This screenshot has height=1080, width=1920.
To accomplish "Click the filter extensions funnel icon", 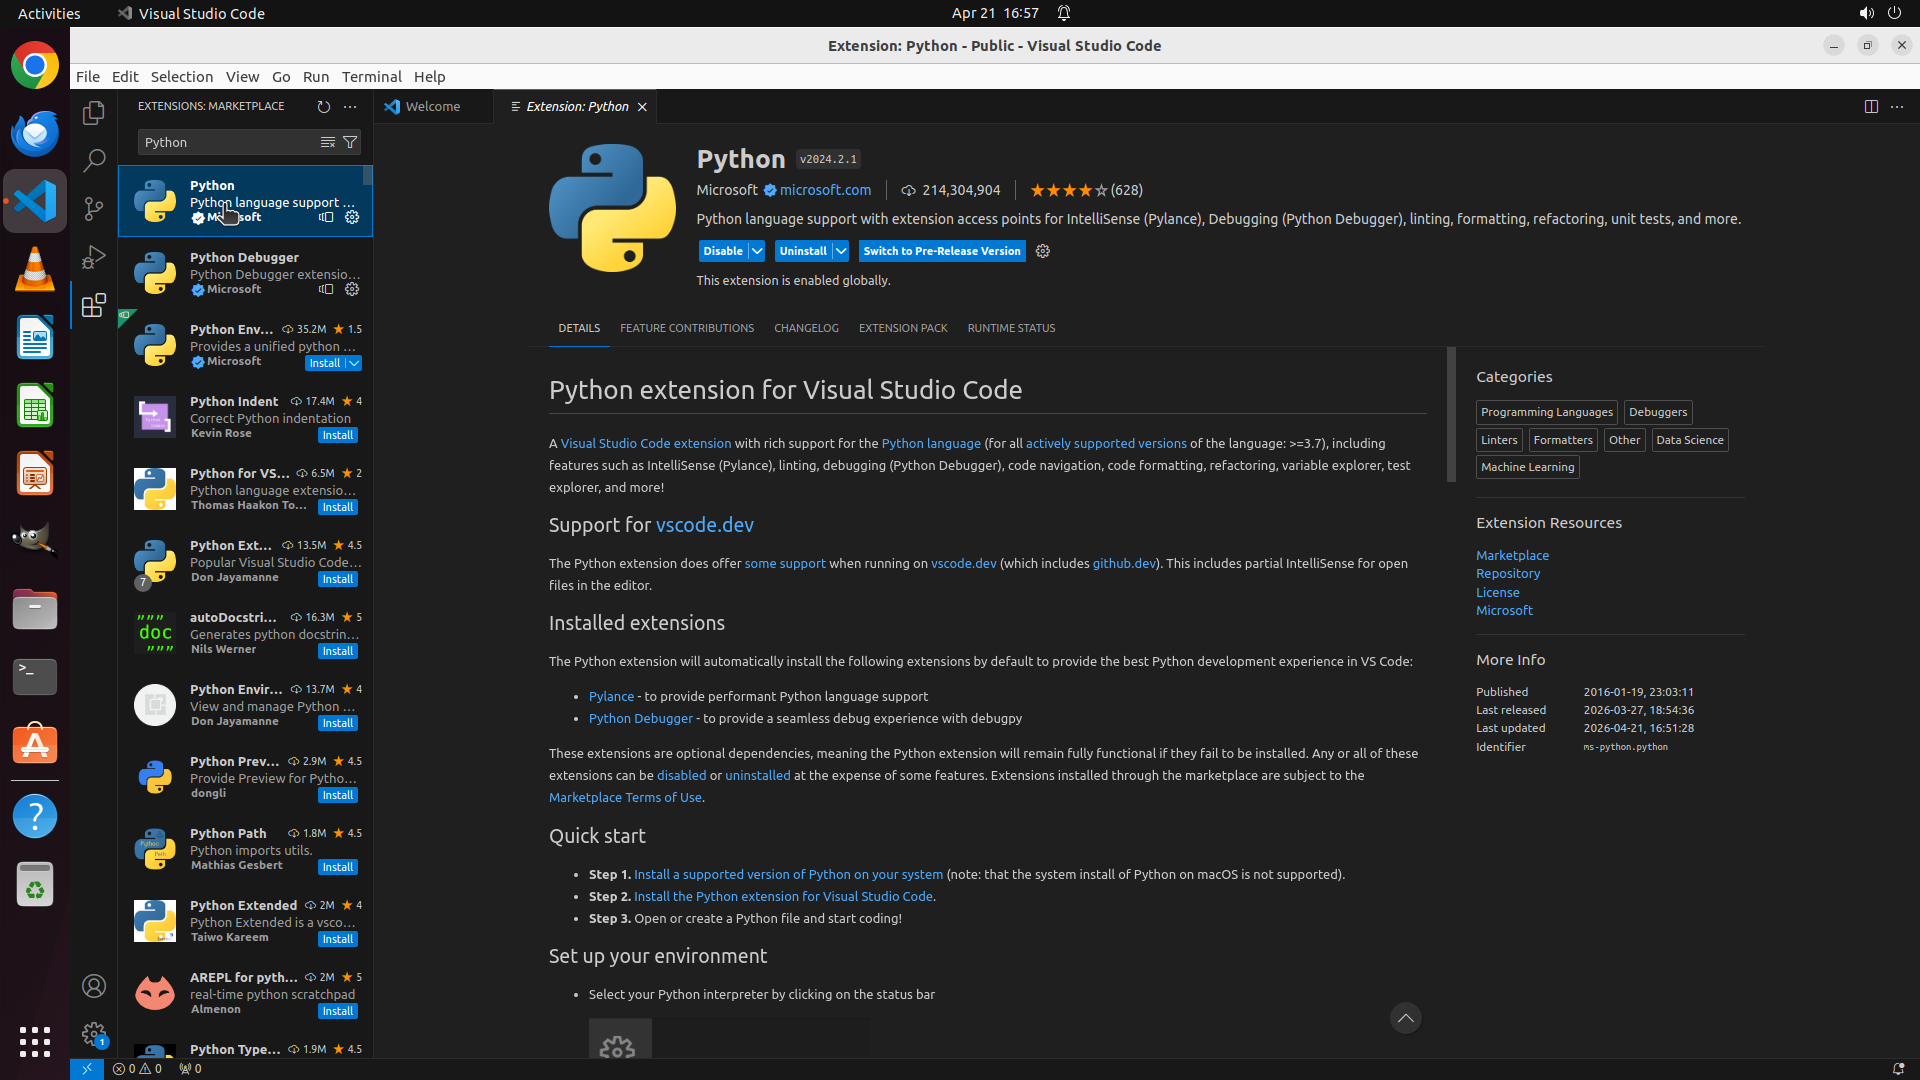I will [x=350, y=142].
